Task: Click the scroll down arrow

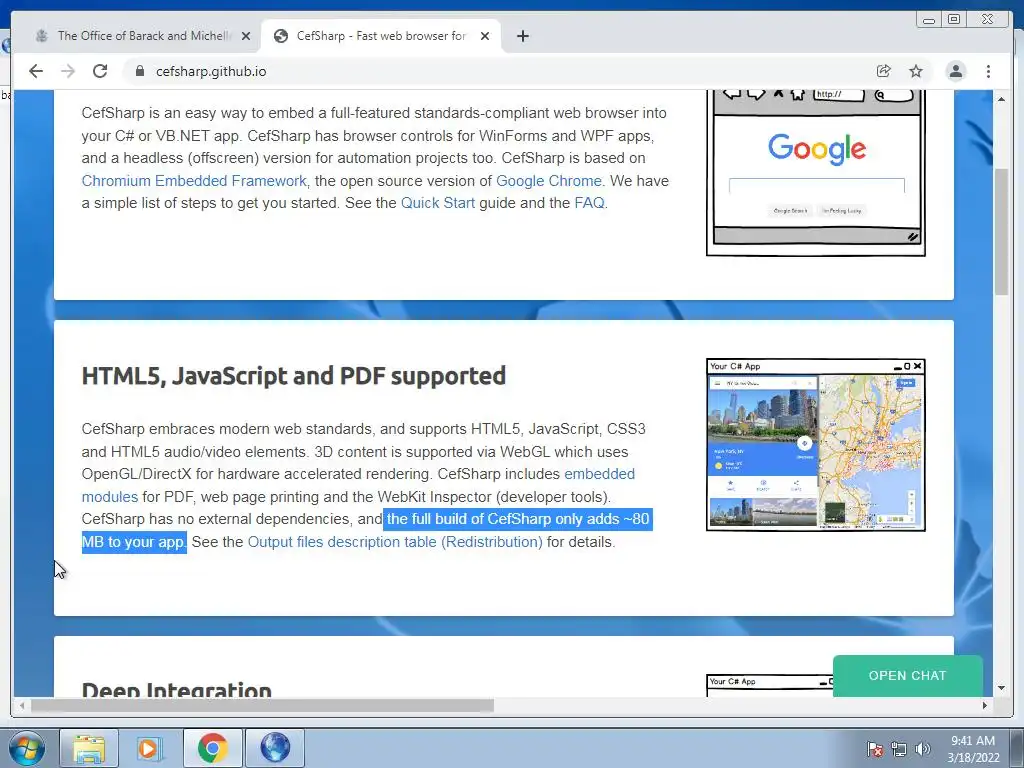Action: 1001,688
